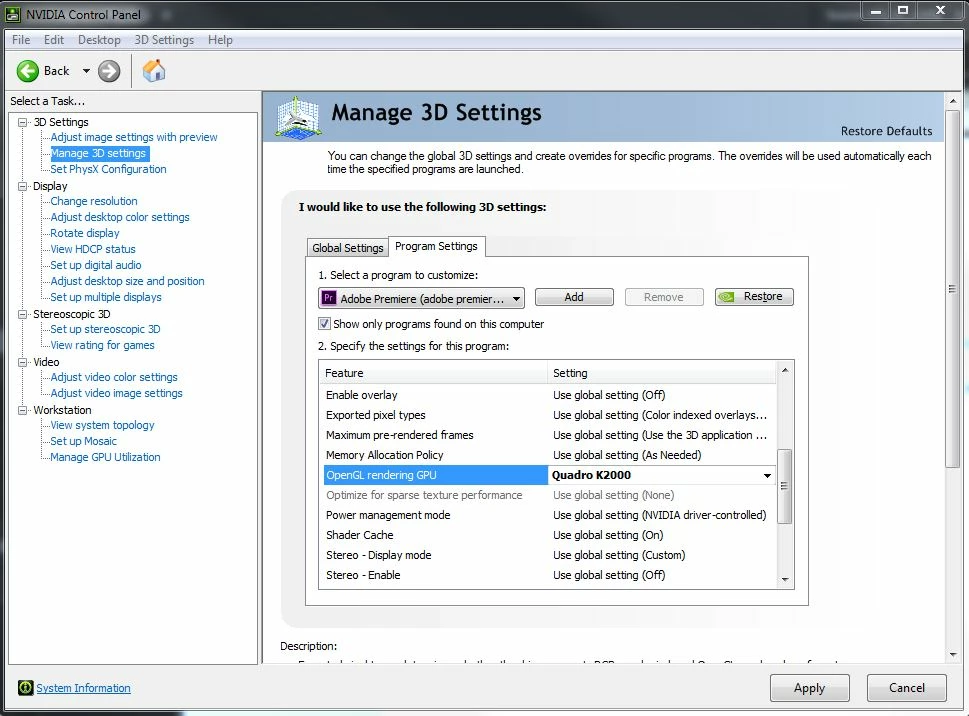969x716 pixels.
Task: Select the 'Memory Allocation Policy' row
Action: (x=549, y=455)
